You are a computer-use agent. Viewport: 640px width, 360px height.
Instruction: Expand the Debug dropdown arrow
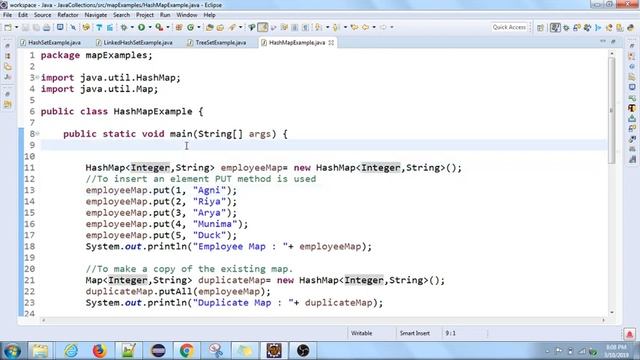coord(132,27)
